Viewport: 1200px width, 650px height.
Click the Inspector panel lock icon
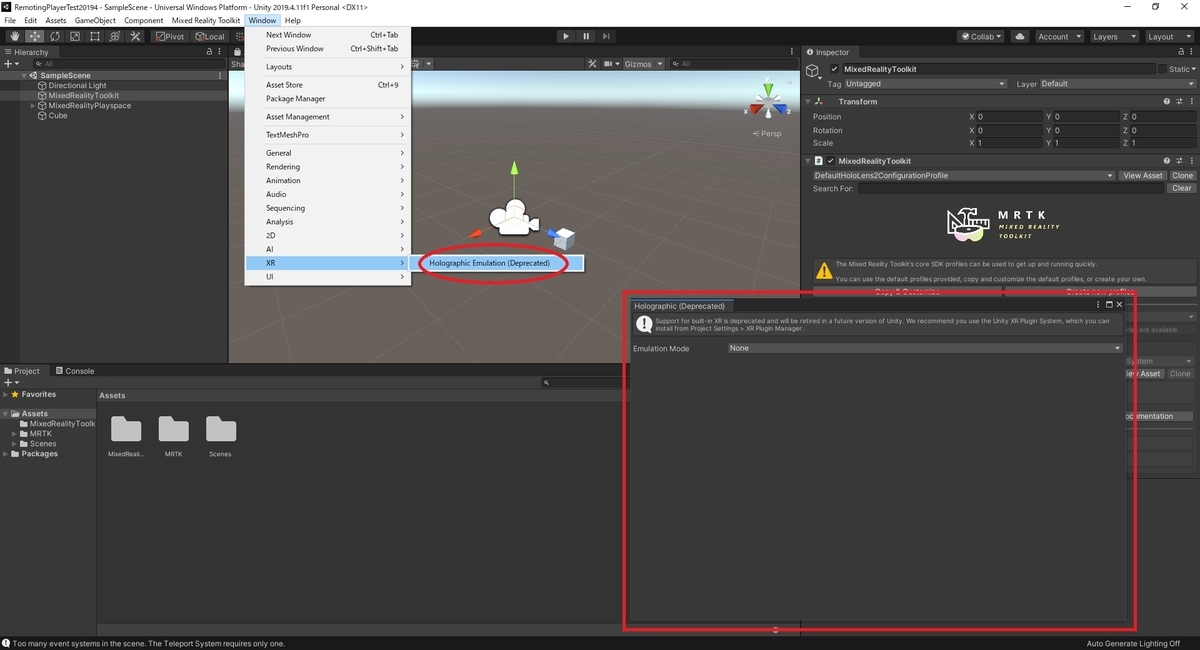[x=1180, y=52]
